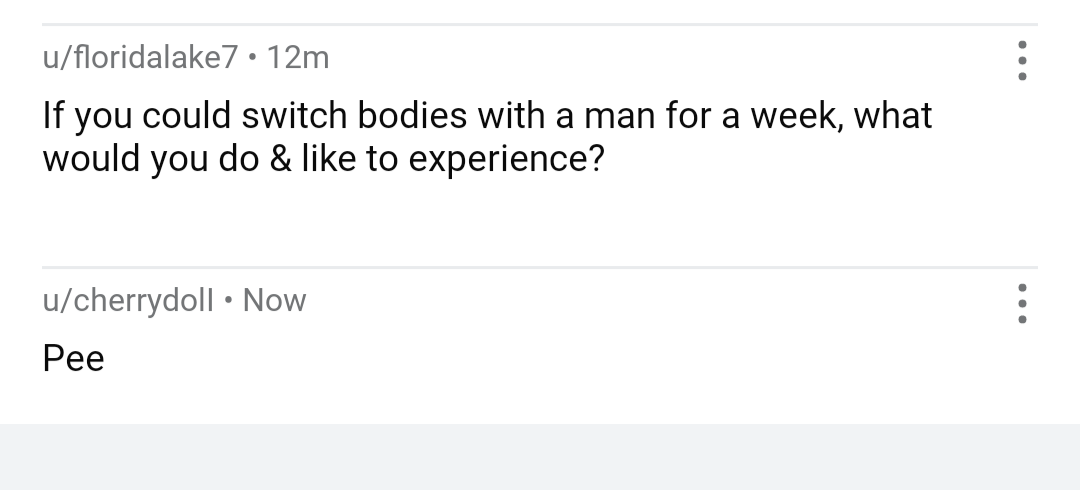Select the post starting "If you could switch bodies"
Screen dimensions: 1080x490
point(487,136)
